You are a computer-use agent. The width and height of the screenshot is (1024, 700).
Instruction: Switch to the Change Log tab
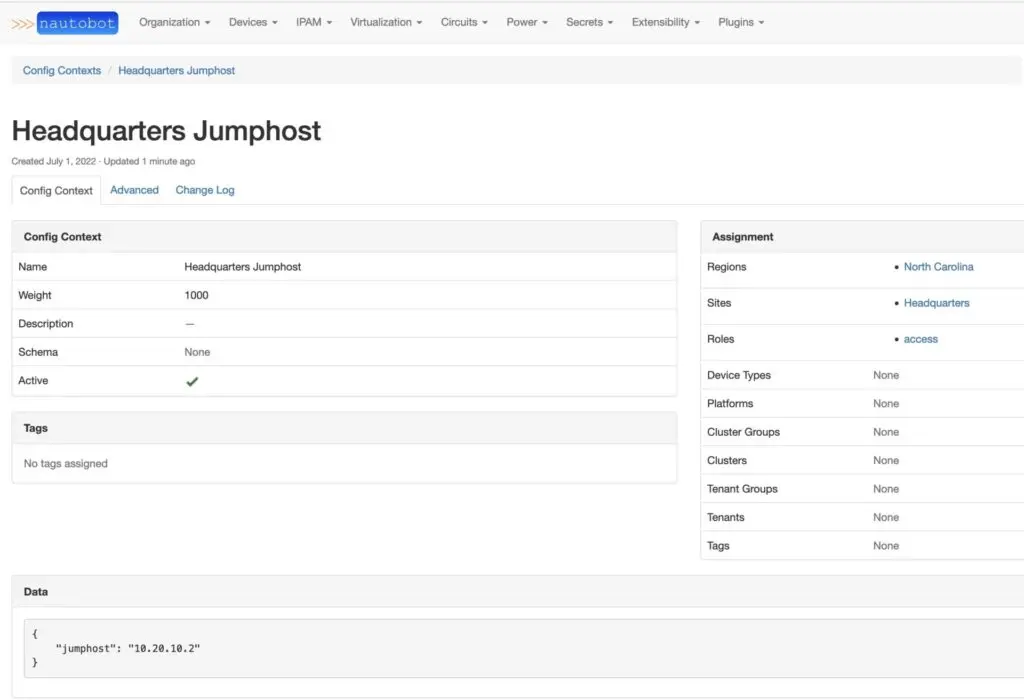click(205, 190)
